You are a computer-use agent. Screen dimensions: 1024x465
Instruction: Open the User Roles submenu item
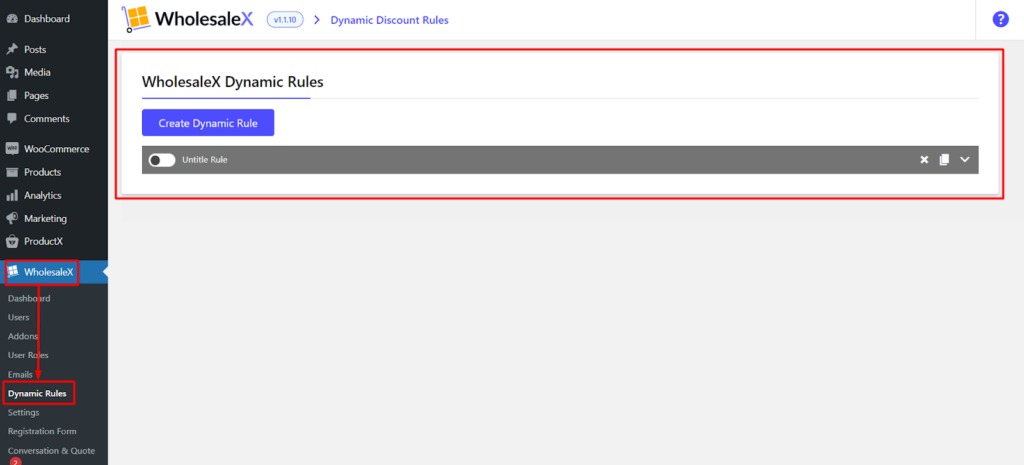[x=28, y=355]
